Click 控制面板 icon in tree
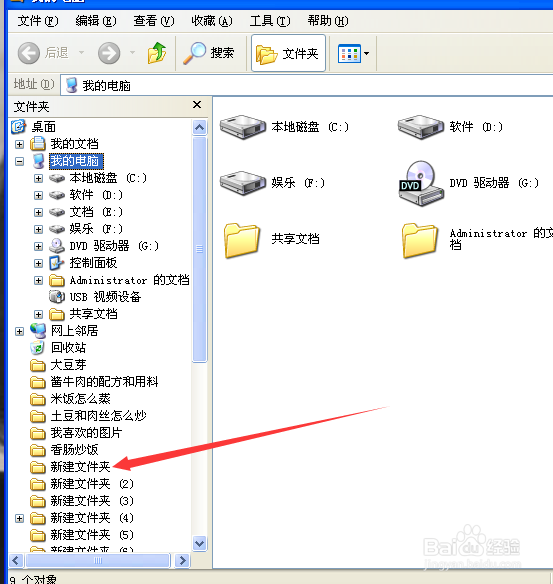553x584 pixels. pos(57,263)
